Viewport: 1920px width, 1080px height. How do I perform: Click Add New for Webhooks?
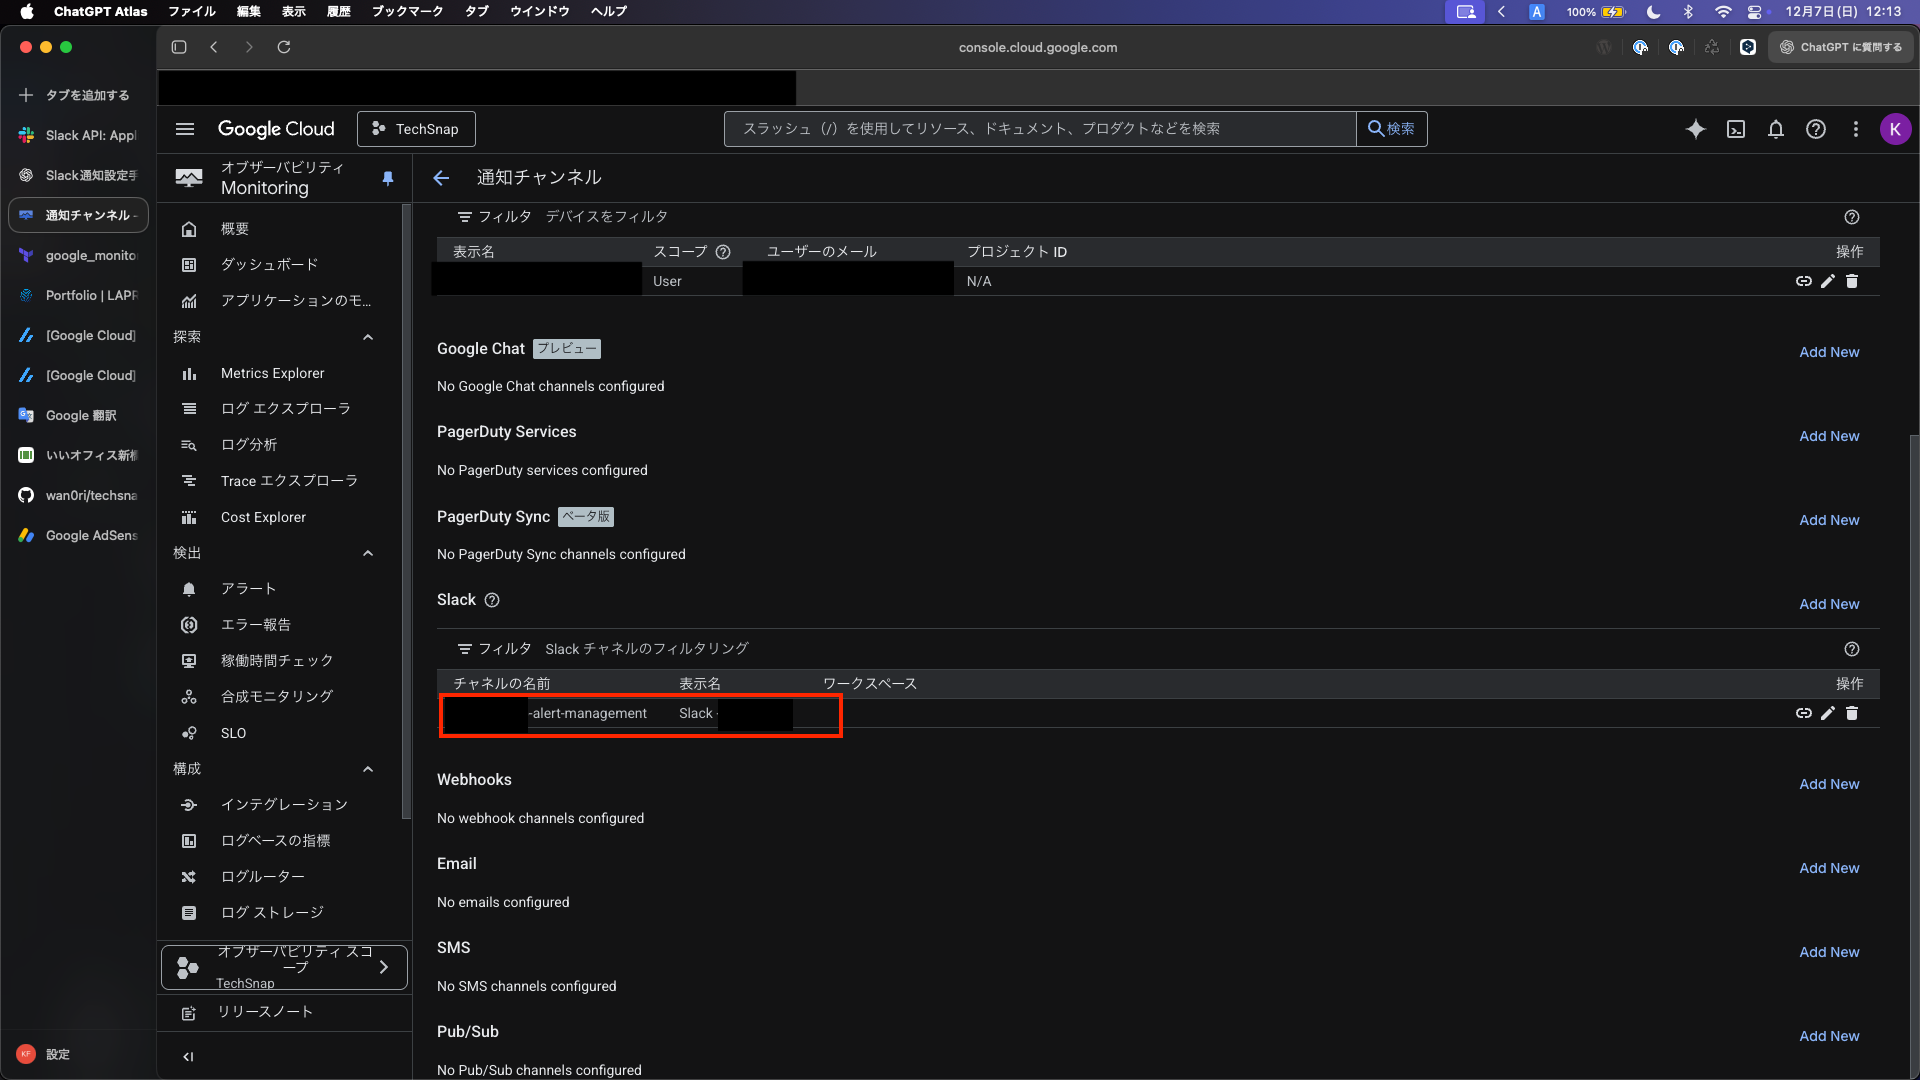1829,784
